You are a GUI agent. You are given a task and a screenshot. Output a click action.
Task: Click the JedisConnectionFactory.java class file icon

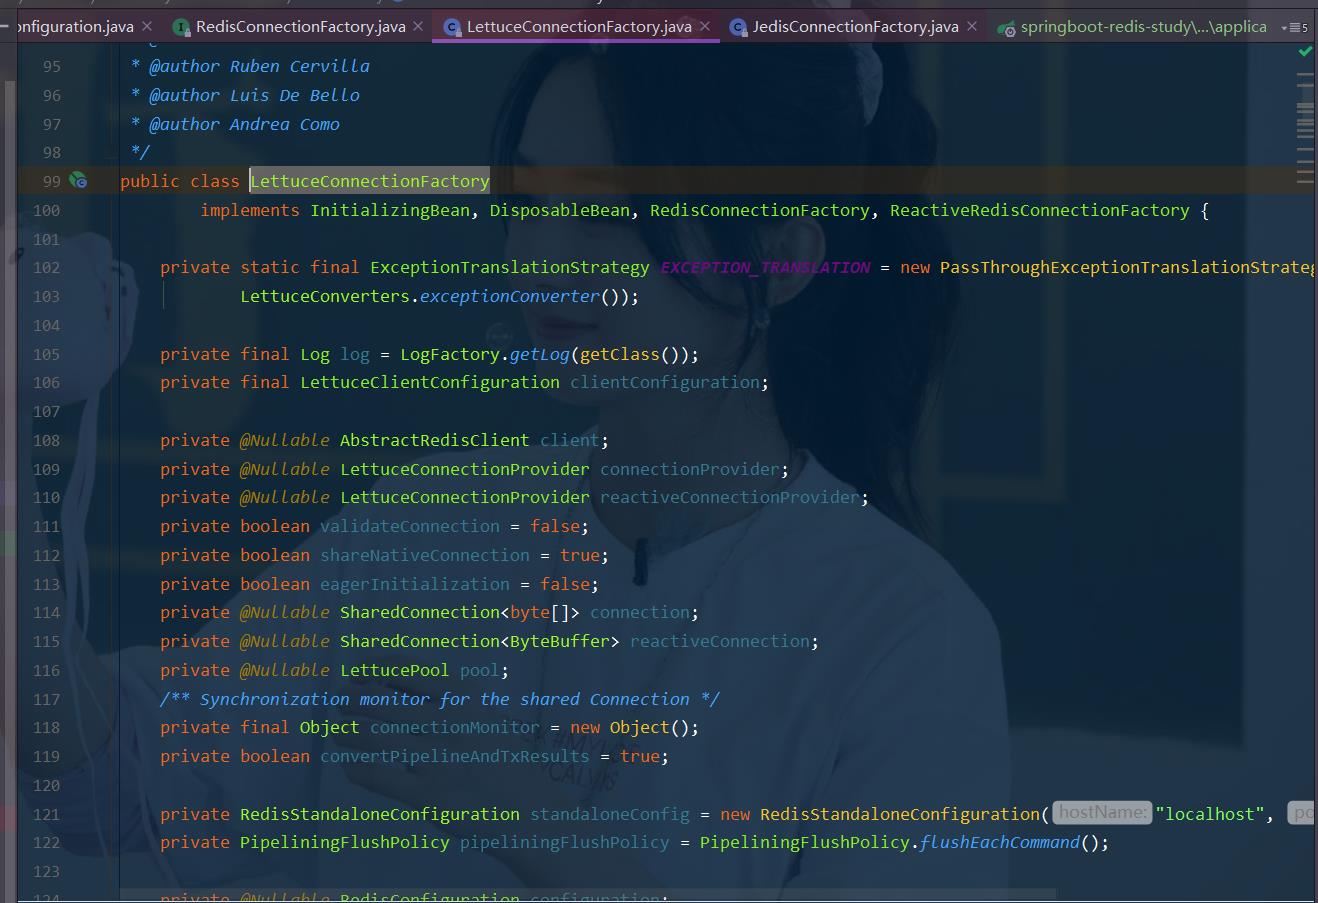(x=738, y=27)
